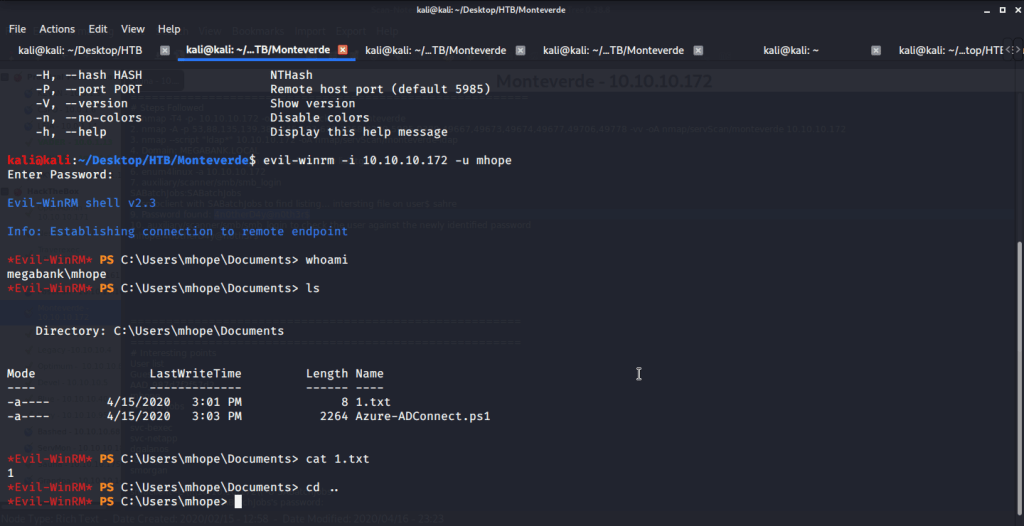Switch to the last partially visible "~/...top/HTB" tab

(950, 50)
